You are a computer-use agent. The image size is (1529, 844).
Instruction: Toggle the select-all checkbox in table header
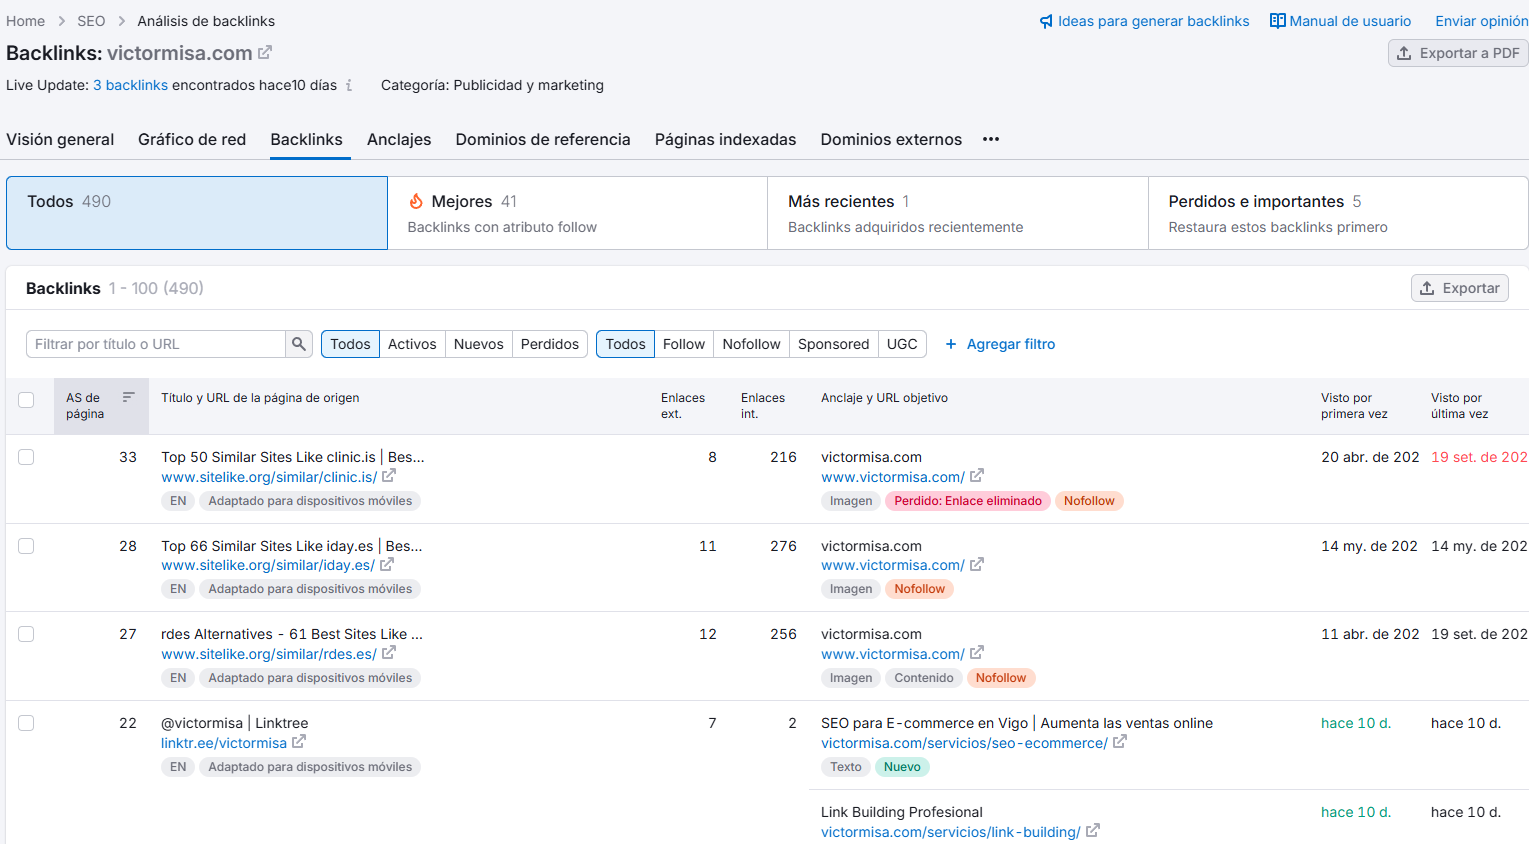pyautogui.click(x=26, y=400)
